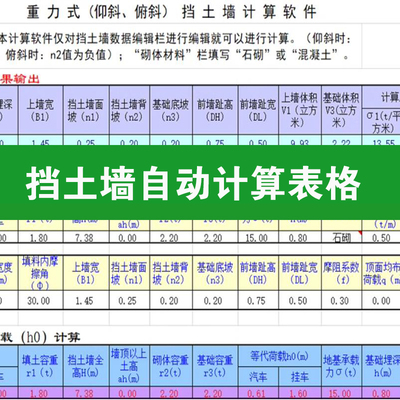Select the purple header 上墙宽(B1)
The image size is (400, 400).
point(40,110)
